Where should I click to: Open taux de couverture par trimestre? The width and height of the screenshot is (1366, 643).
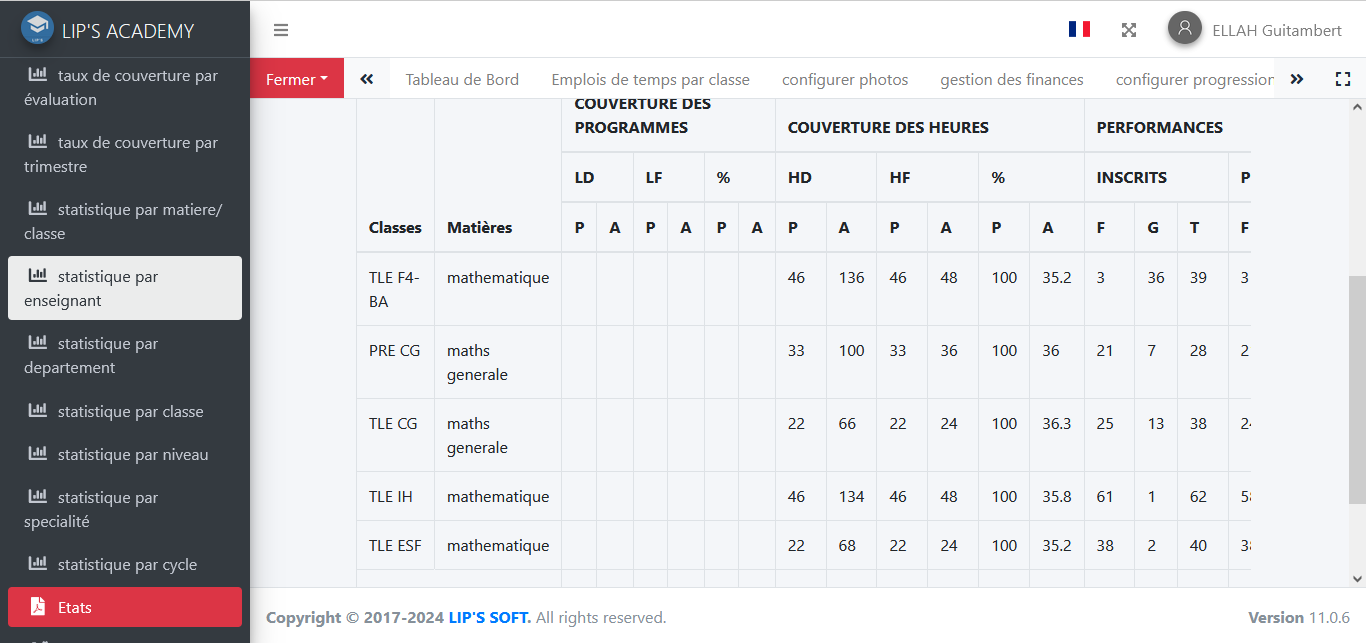coord(125,154)
